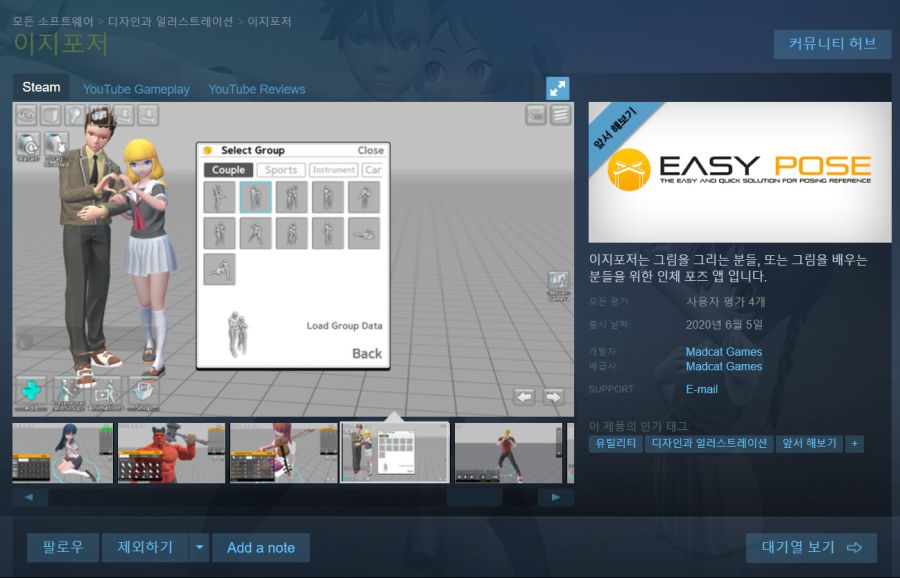Click the hamburger menu icon in Easy Pose
Screen dimensions: 900x578
(x=561, y=115)
